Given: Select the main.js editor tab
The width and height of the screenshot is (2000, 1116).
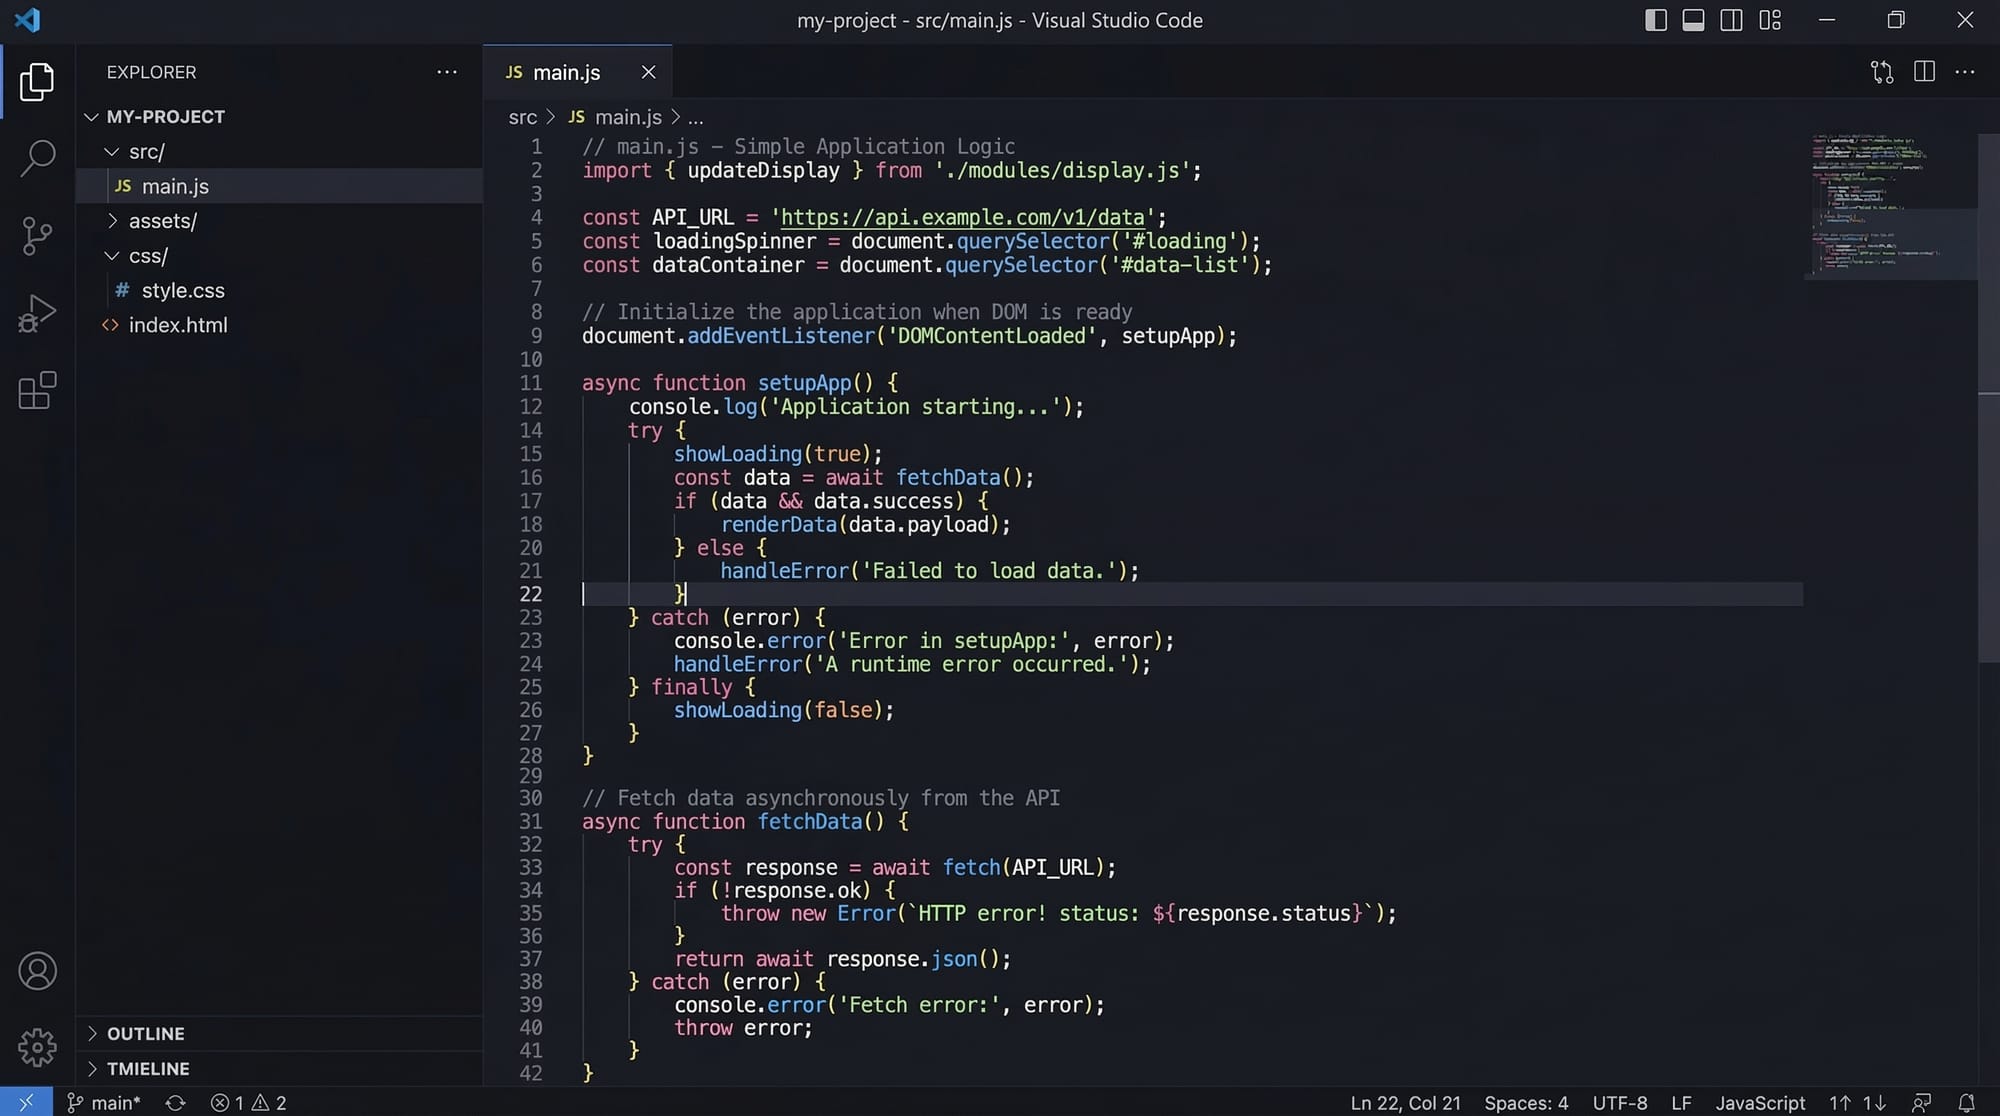Looking at the screenshot, I should 566,72.
